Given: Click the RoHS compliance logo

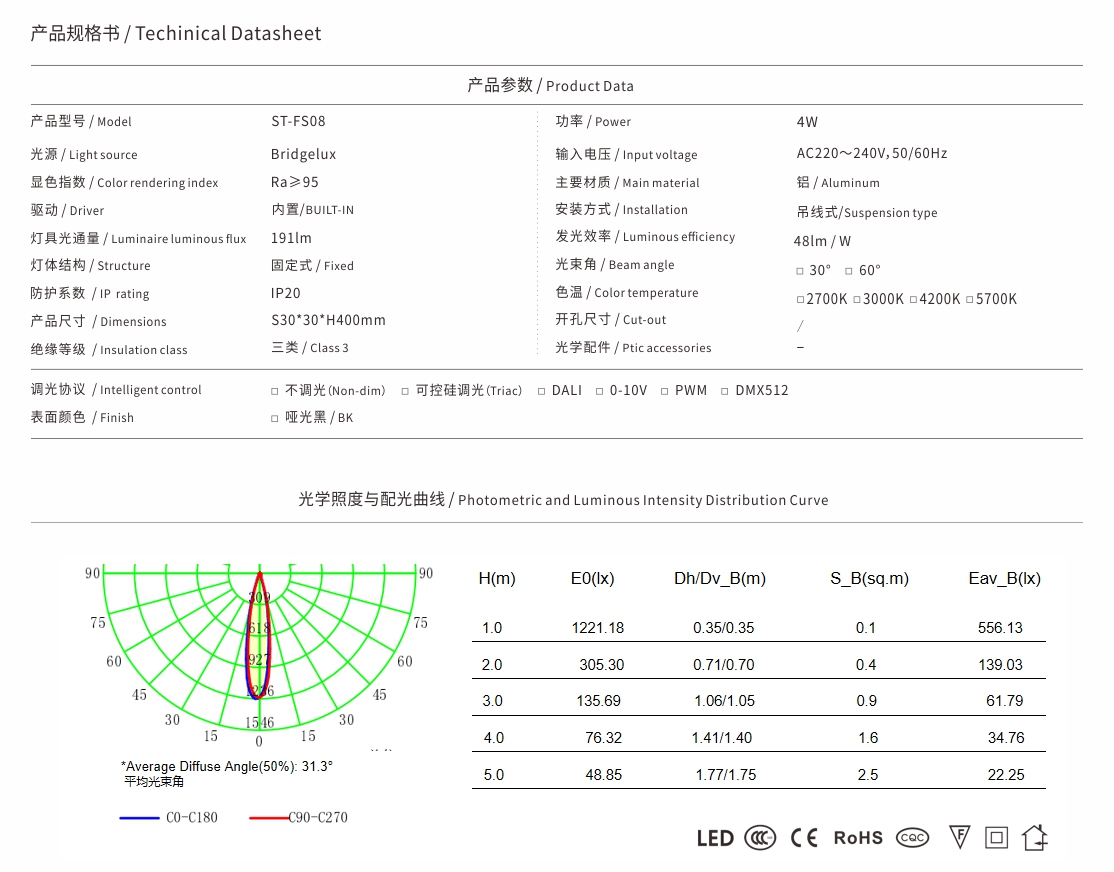Looking at the screenshot, I should pyautogui.click(x=858, y=838).
